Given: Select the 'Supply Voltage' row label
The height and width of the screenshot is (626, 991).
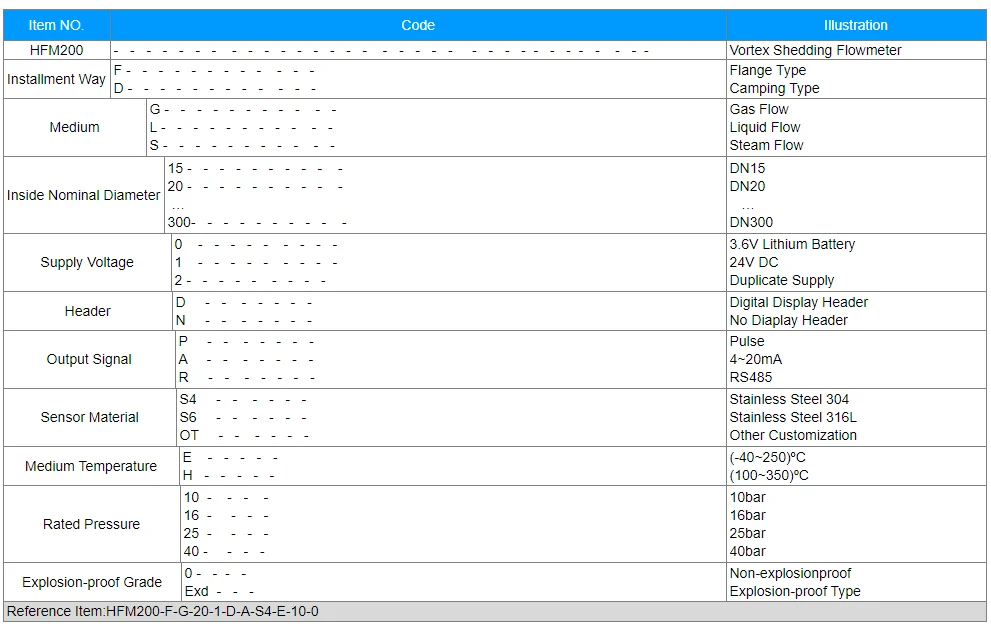Looking at the screenshot, I should 87,262.
